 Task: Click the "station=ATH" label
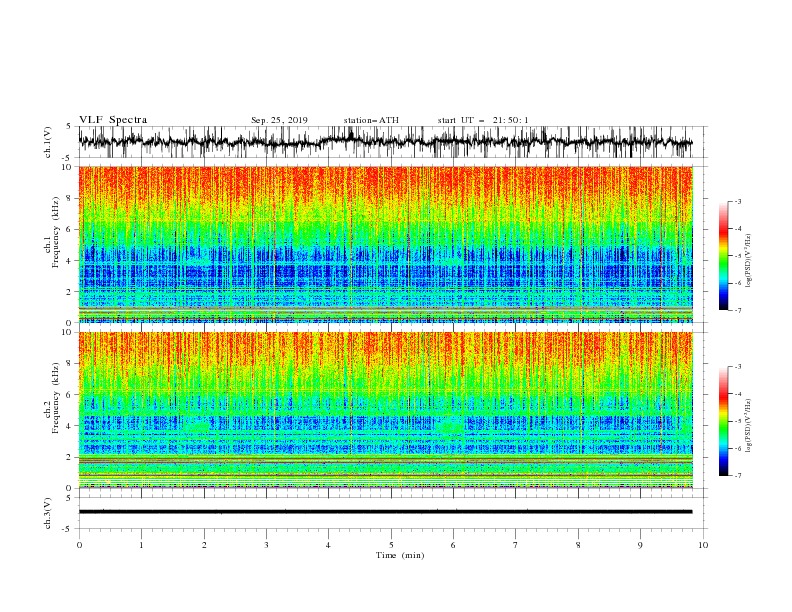click(x=371, y=120)
